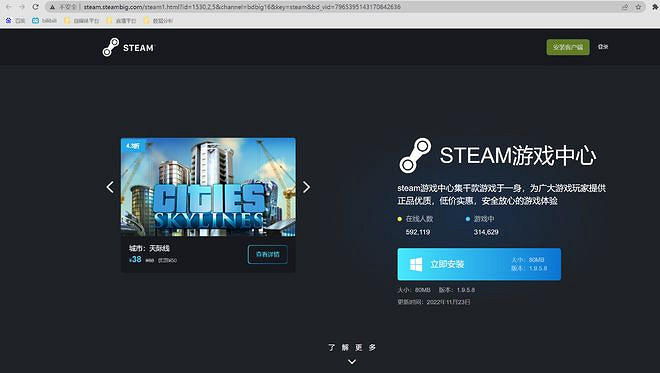Click the ¥38 price text

pyautogui.click(x=135, y=259)
